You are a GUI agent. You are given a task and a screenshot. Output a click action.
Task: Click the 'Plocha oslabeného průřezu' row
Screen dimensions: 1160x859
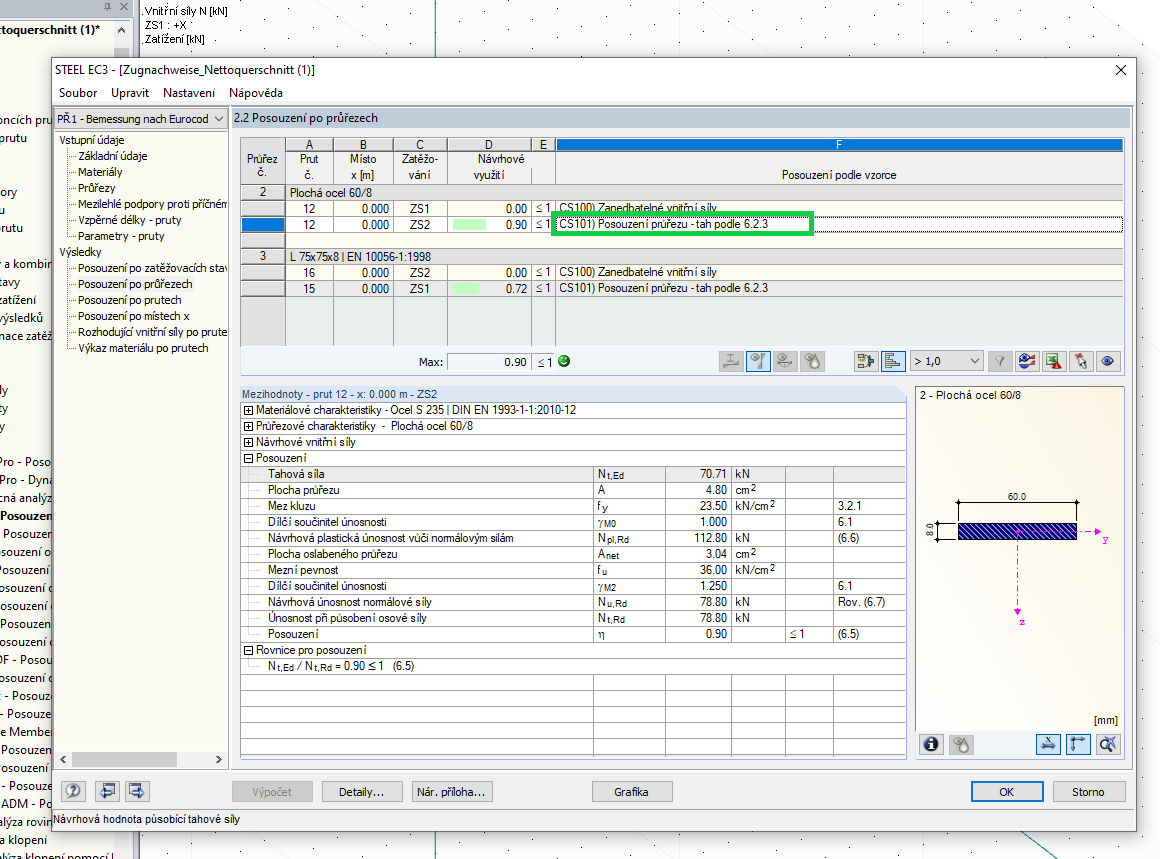(573, 554)
